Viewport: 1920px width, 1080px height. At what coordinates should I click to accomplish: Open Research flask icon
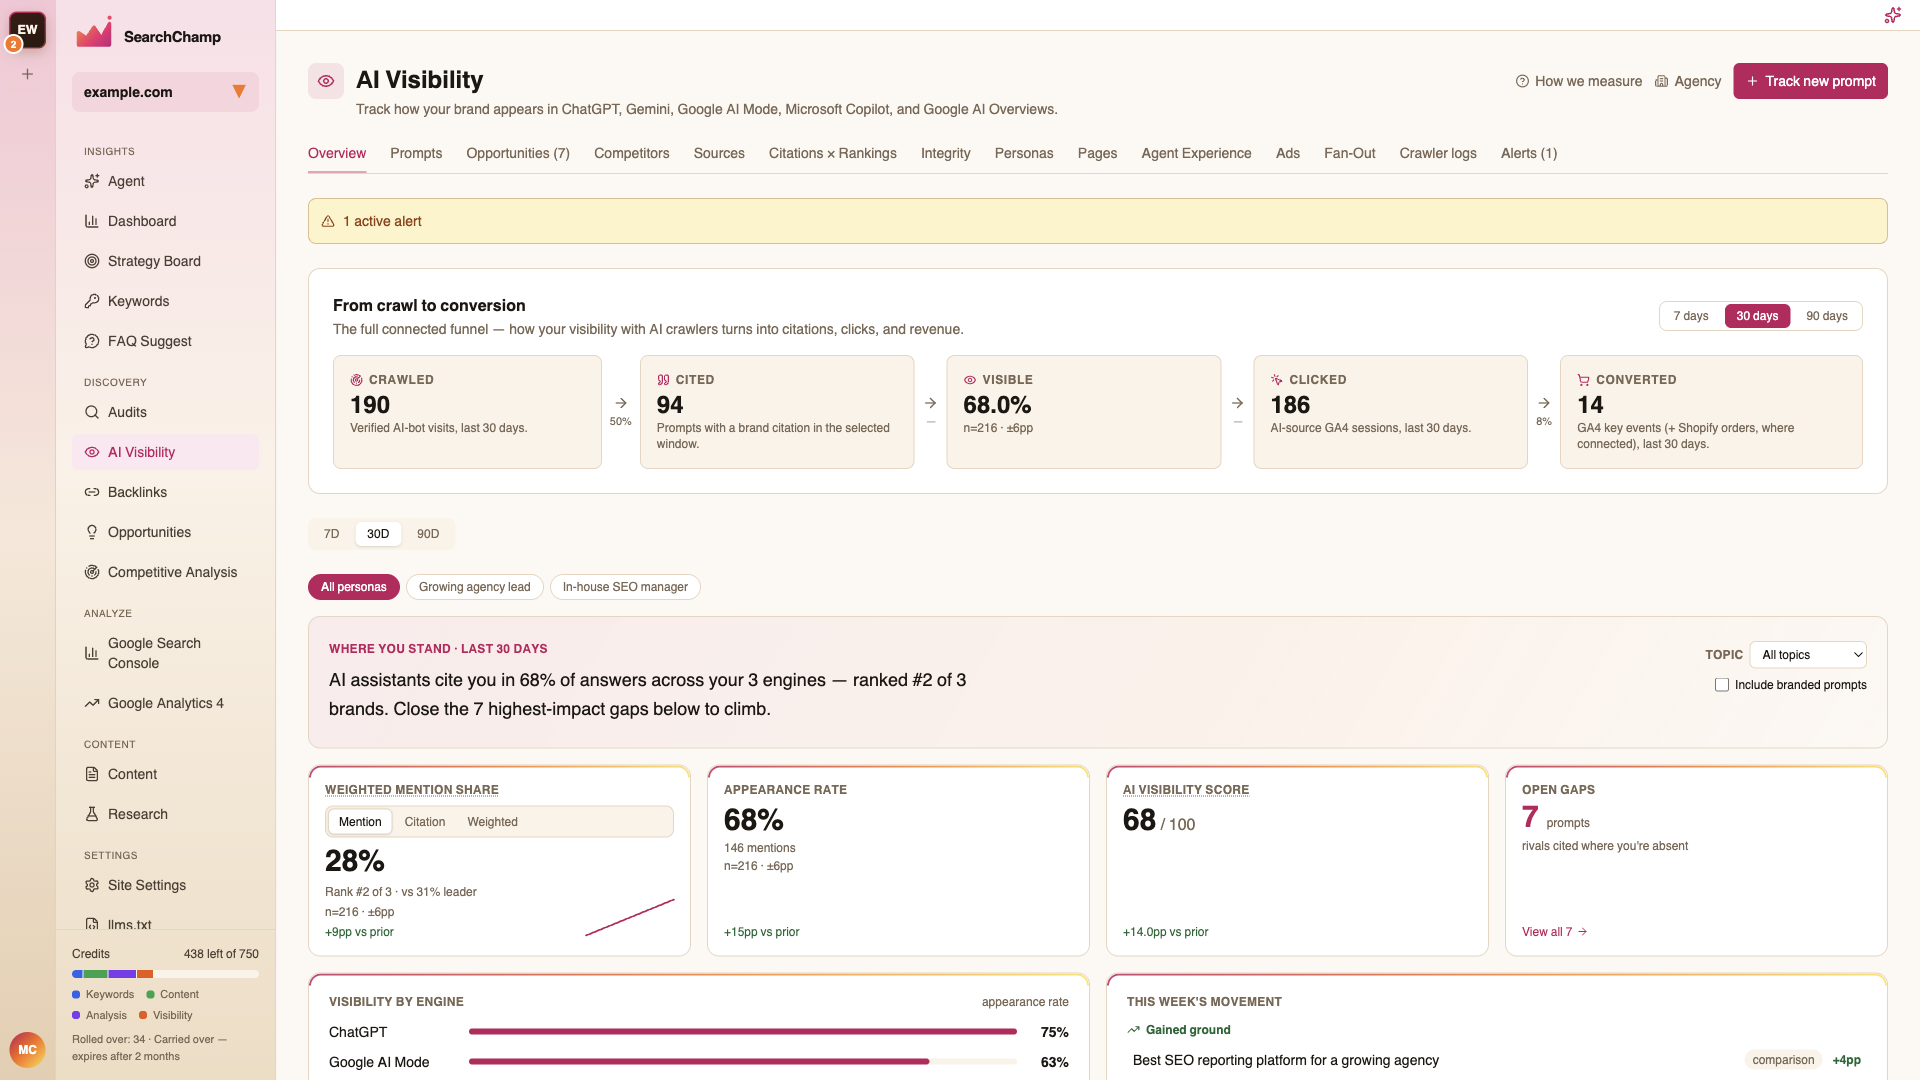click(x=92, y=814)
